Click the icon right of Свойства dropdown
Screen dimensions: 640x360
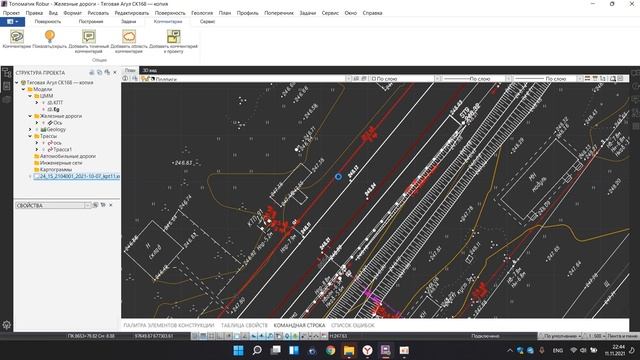(x=96, y=205)
